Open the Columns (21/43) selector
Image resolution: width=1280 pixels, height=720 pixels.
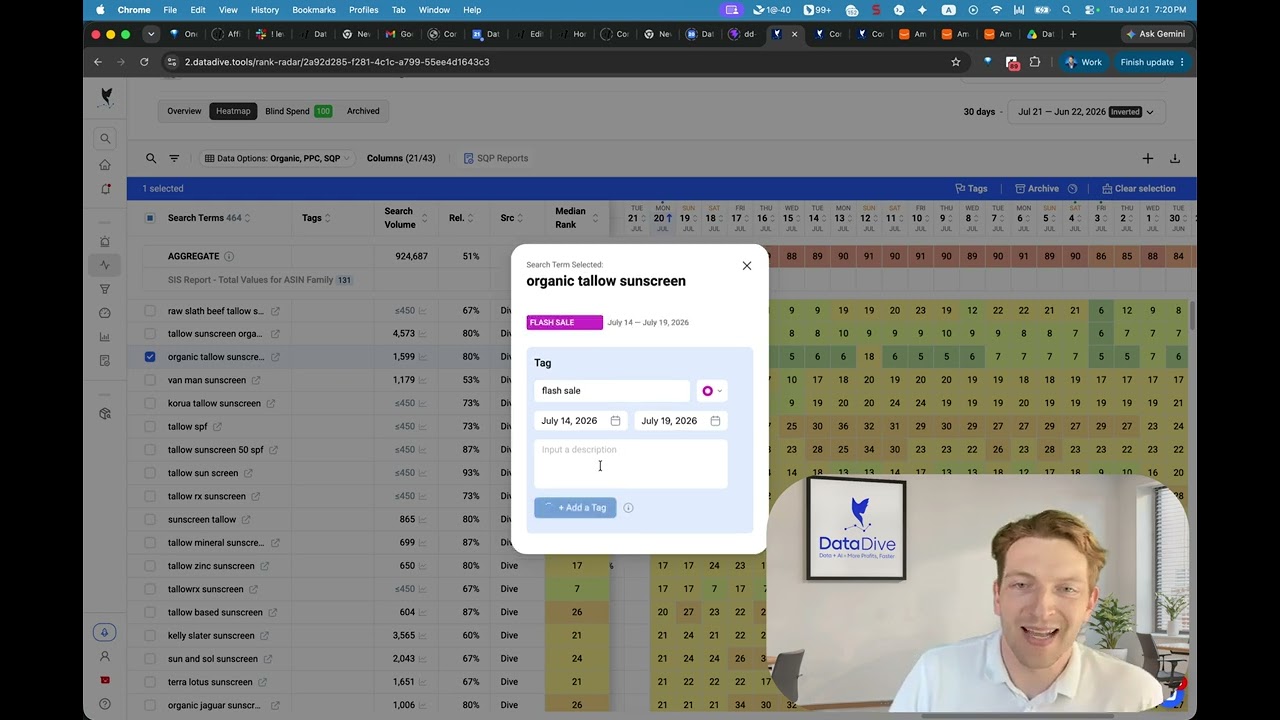[401, 158]
